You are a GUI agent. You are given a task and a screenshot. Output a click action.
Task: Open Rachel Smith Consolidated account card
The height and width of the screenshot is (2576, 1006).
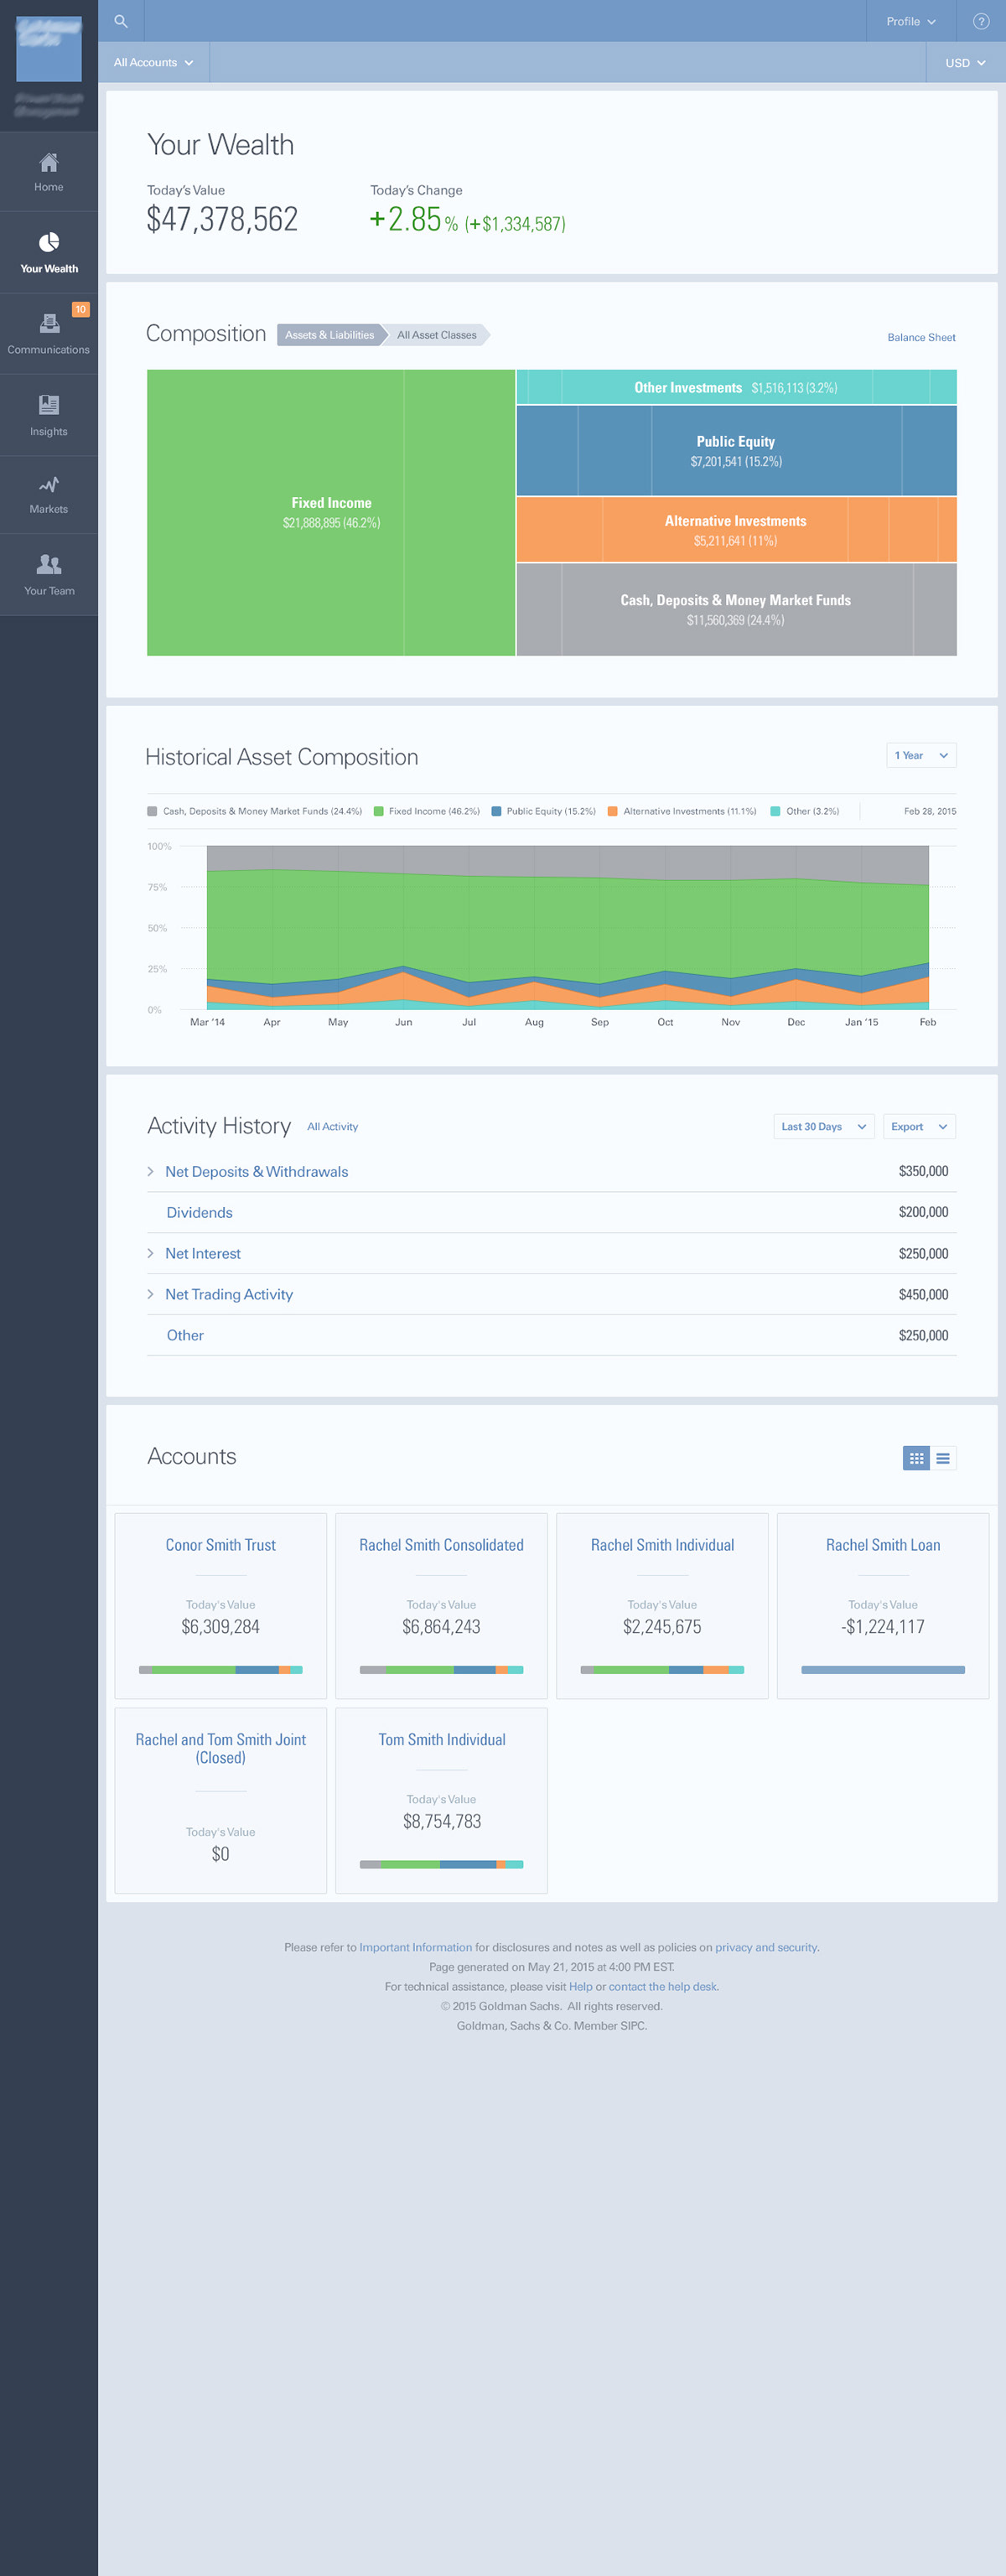441,1606
